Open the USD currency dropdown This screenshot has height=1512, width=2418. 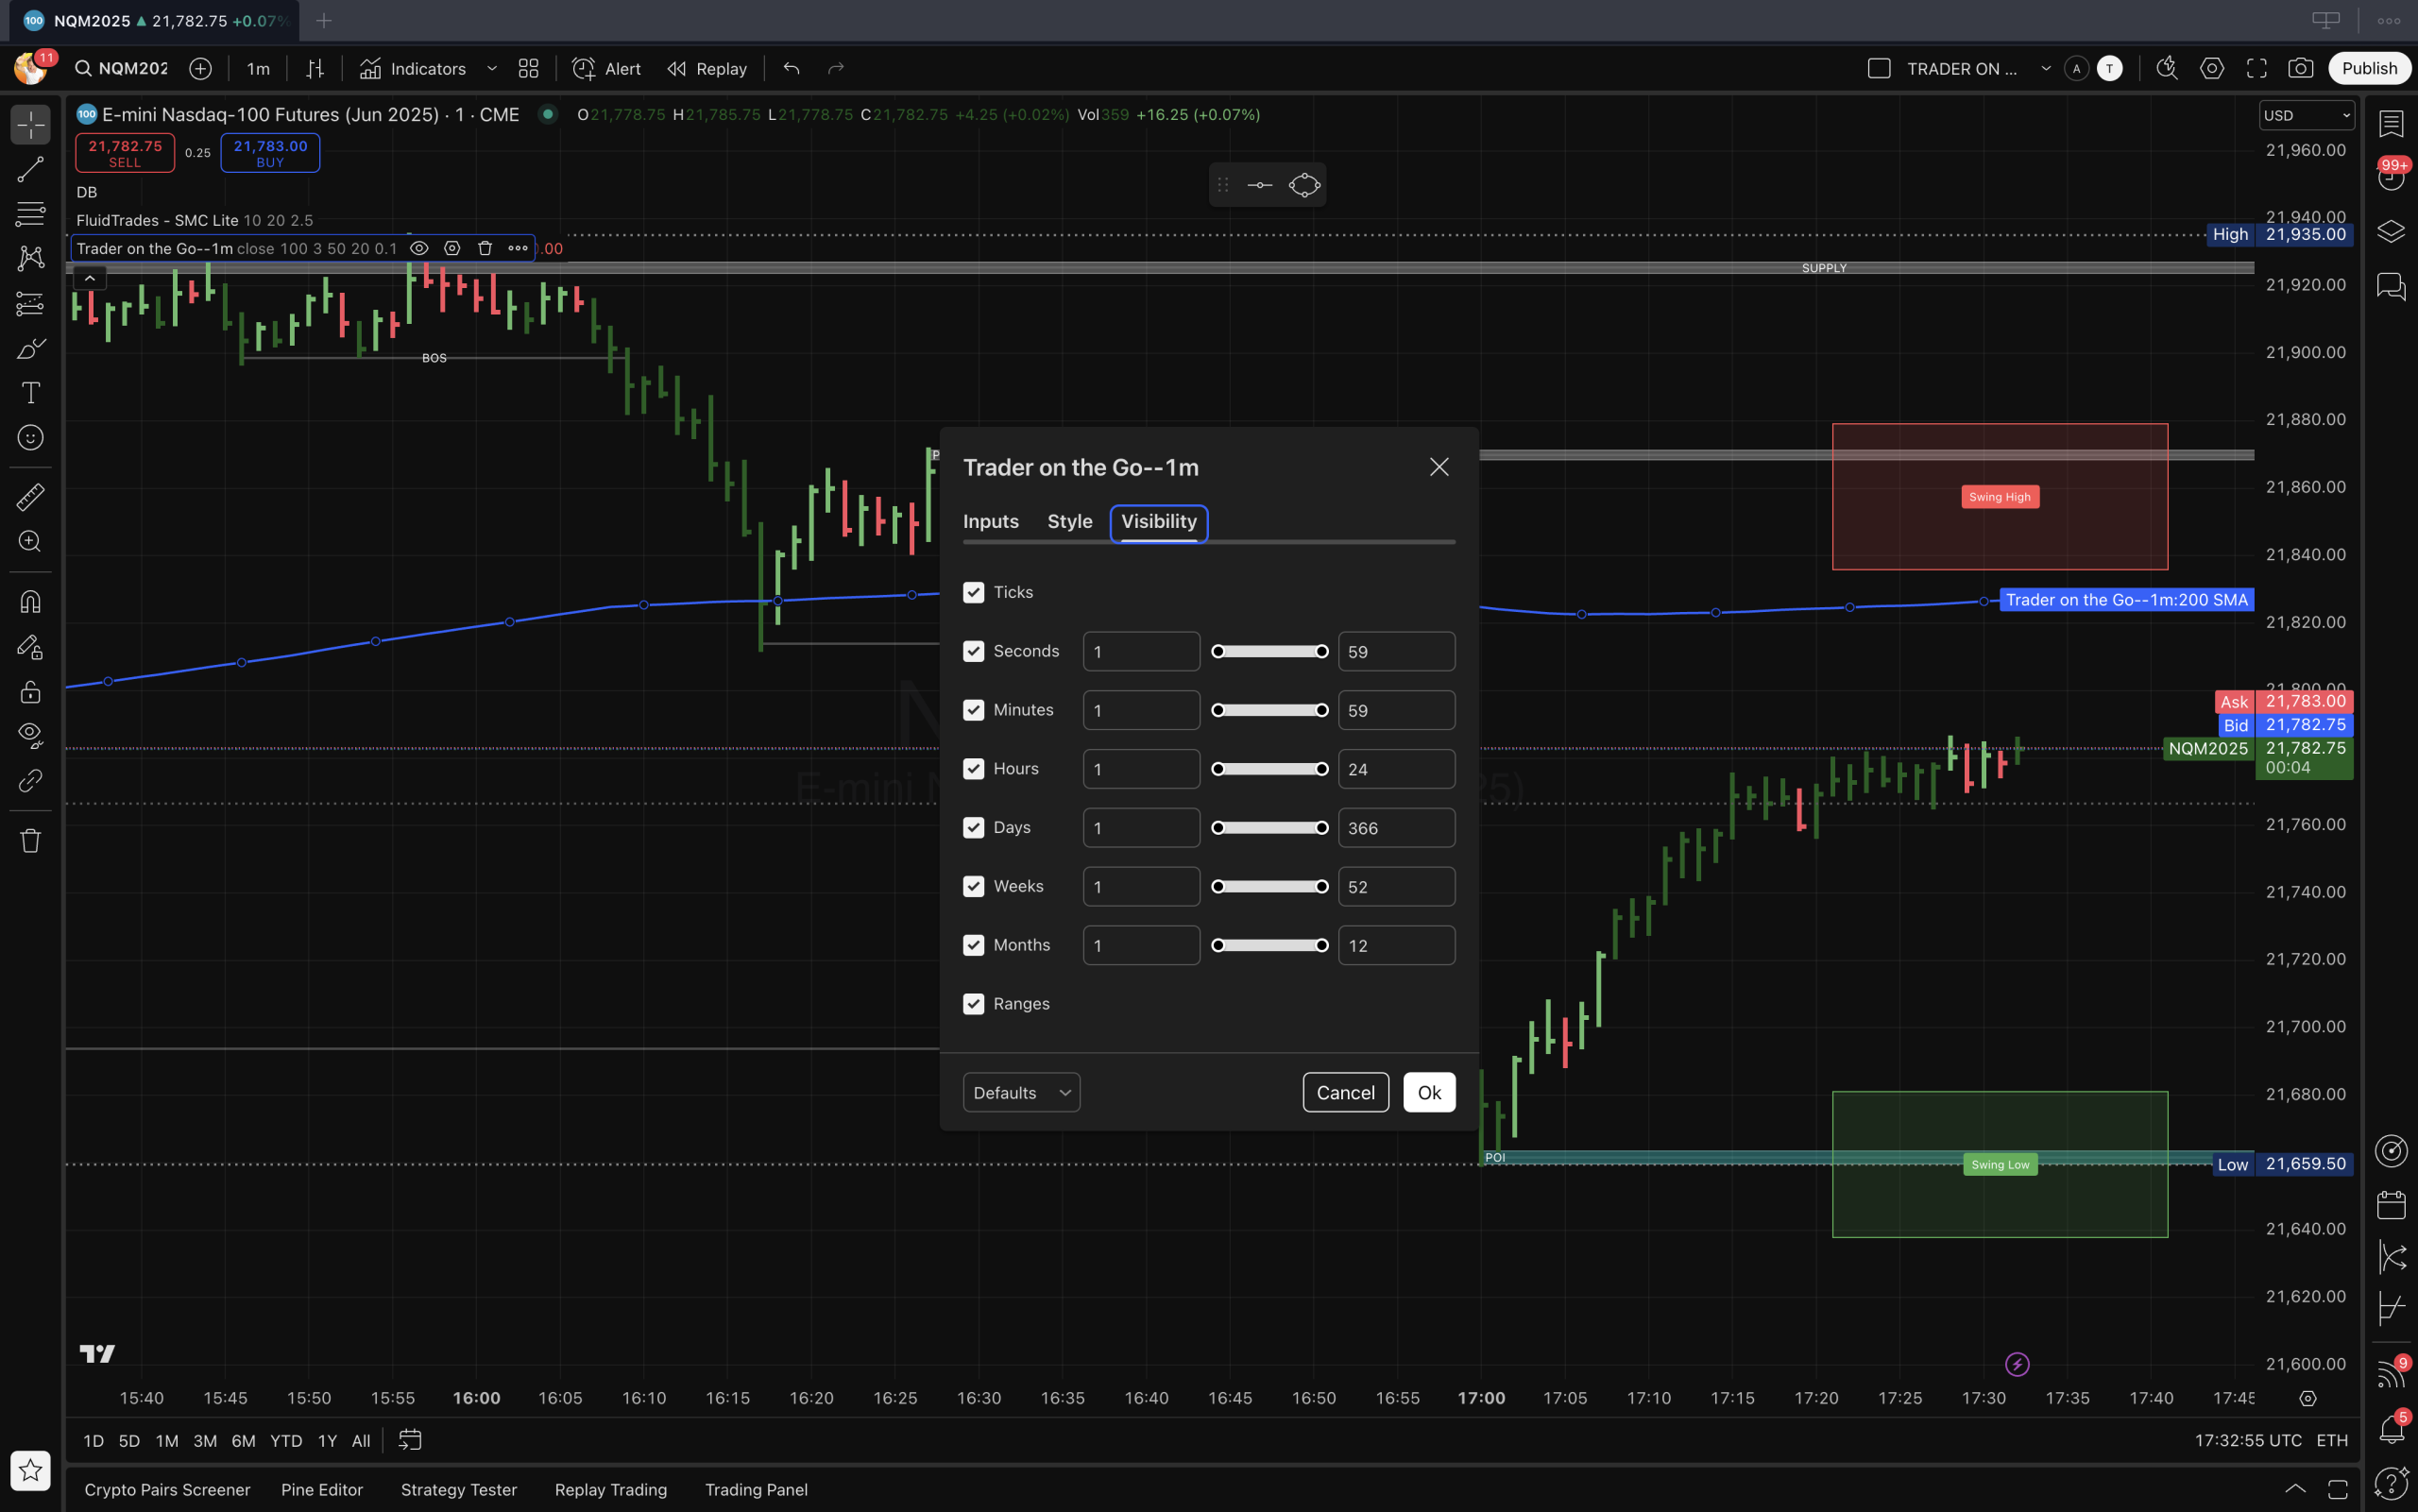tap(2306, 115)
